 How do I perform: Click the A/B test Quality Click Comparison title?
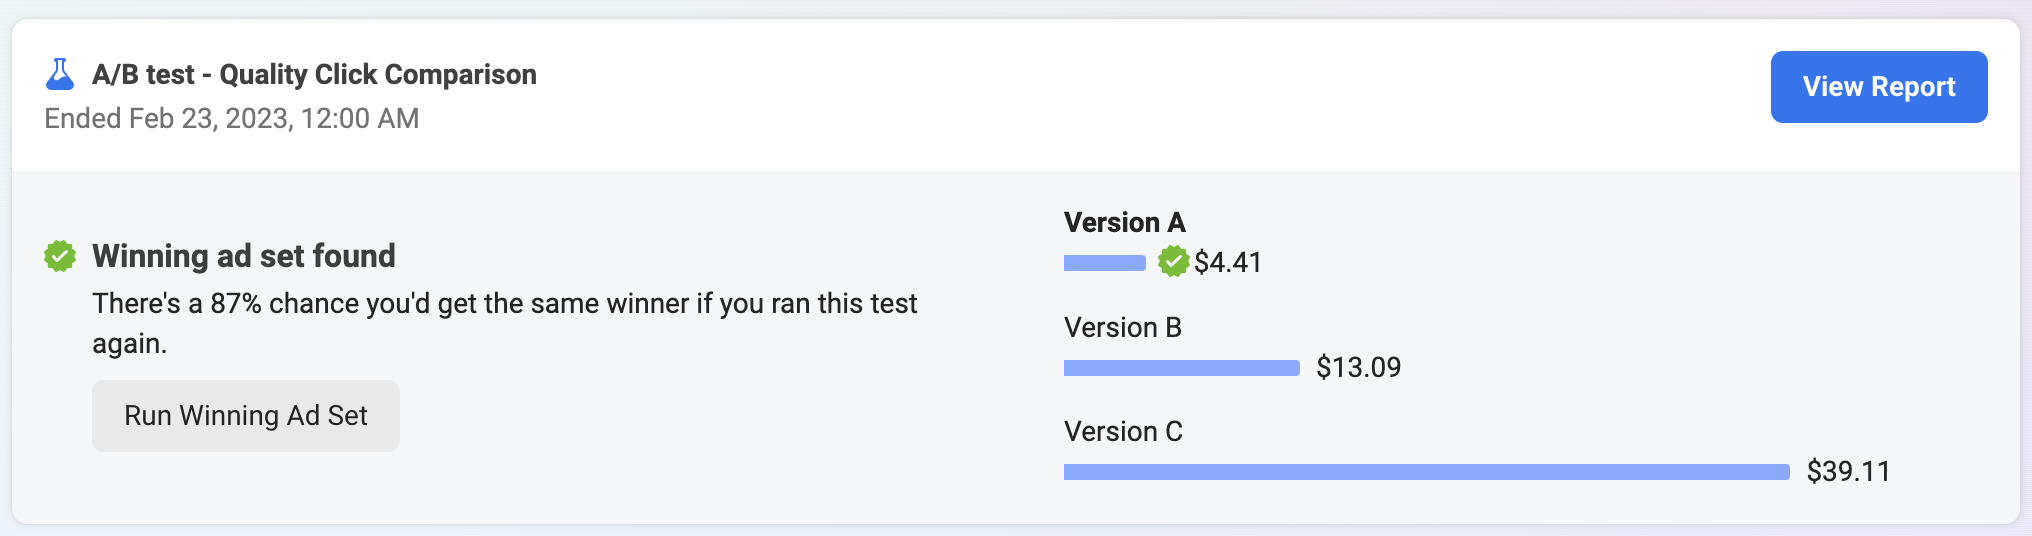point(315,74)
